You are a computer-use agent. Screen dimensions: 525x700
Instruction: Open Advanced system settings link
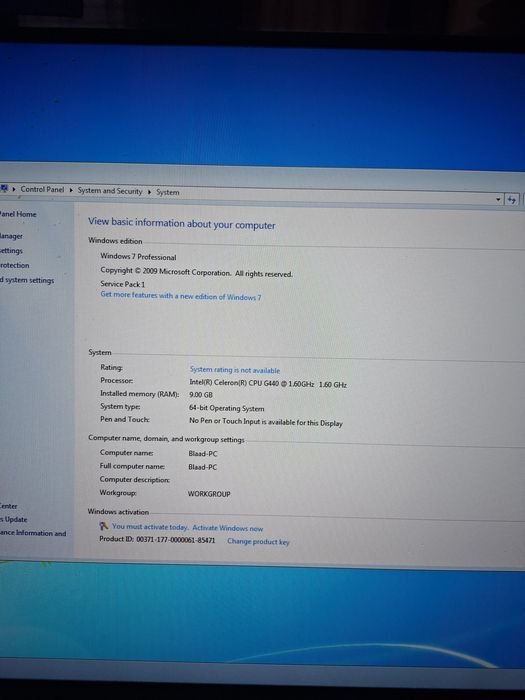point(27,280)
